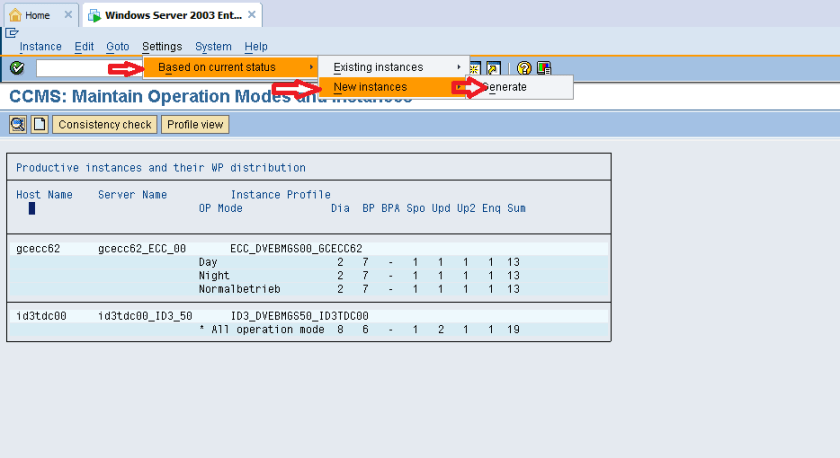Click the Dia column header

(x=340, y=208)
